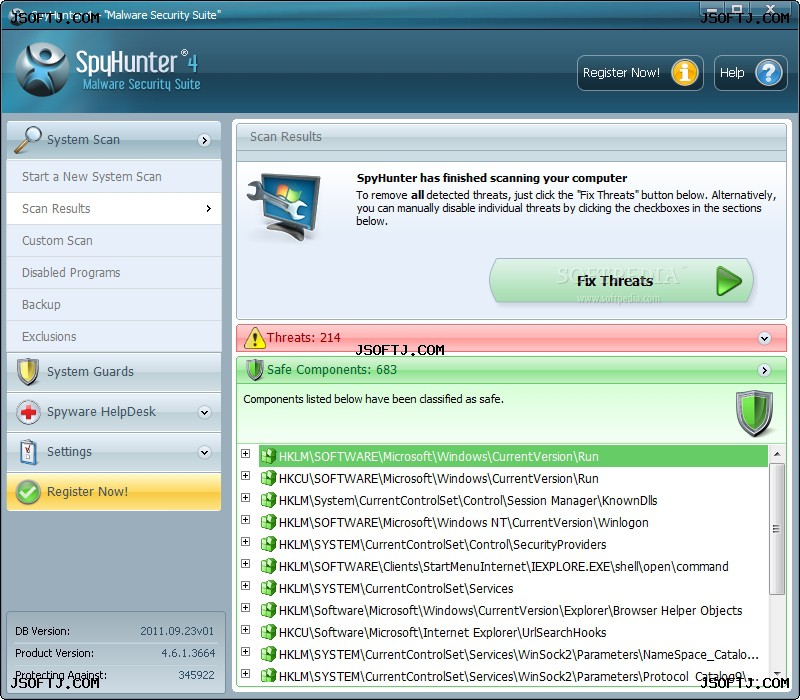This screenshot has width=800, height=700.
Task: Select the Scan Results menu entry
Action: (x=114, y=209)
